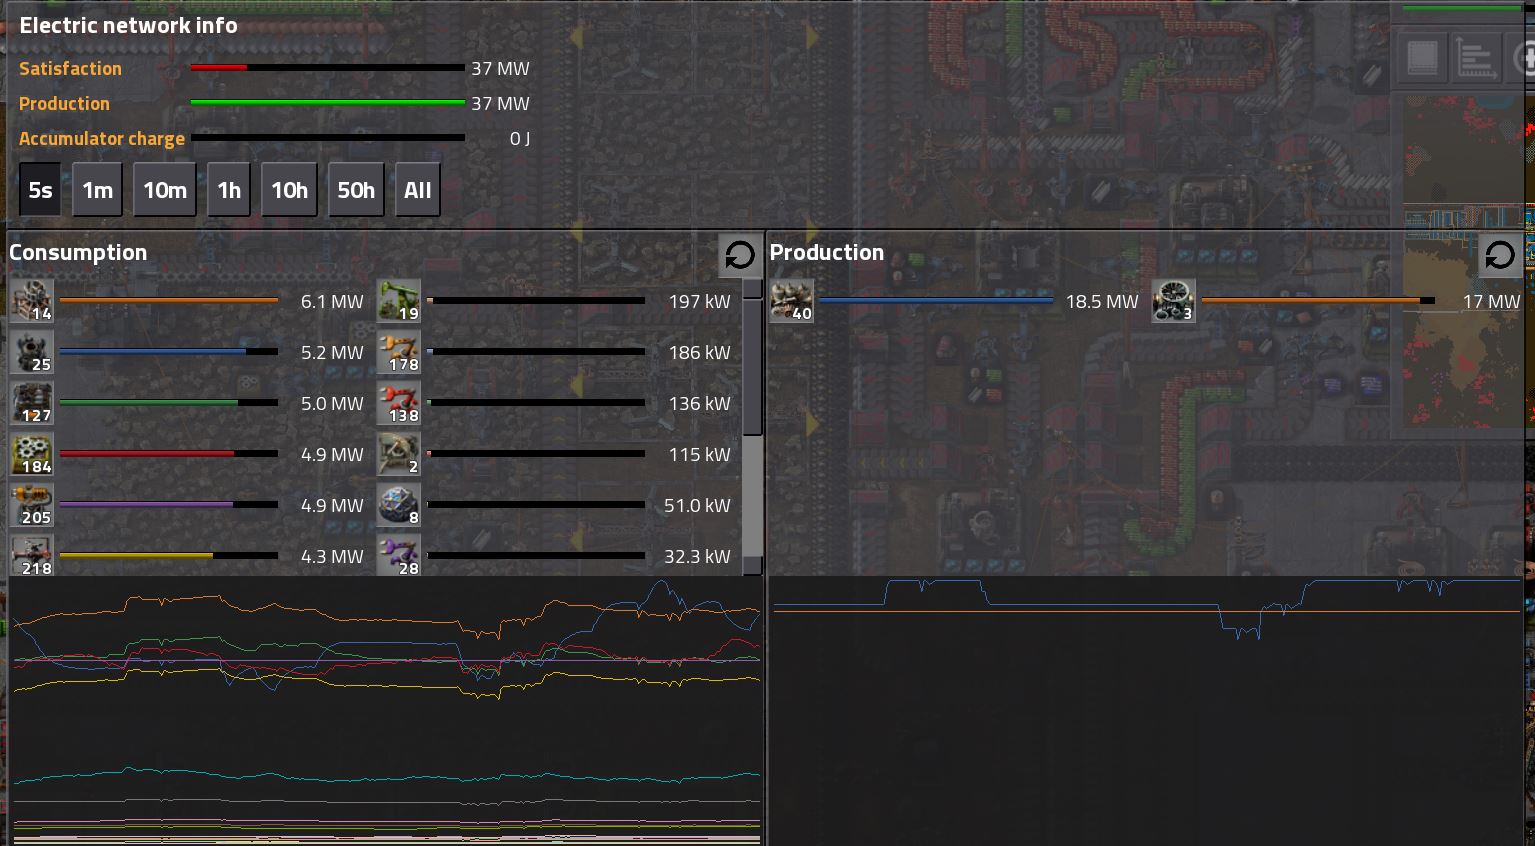Click the Satisfaction progress bar
This screenshot has height=846, width=1535.
(x=328, y=68)
